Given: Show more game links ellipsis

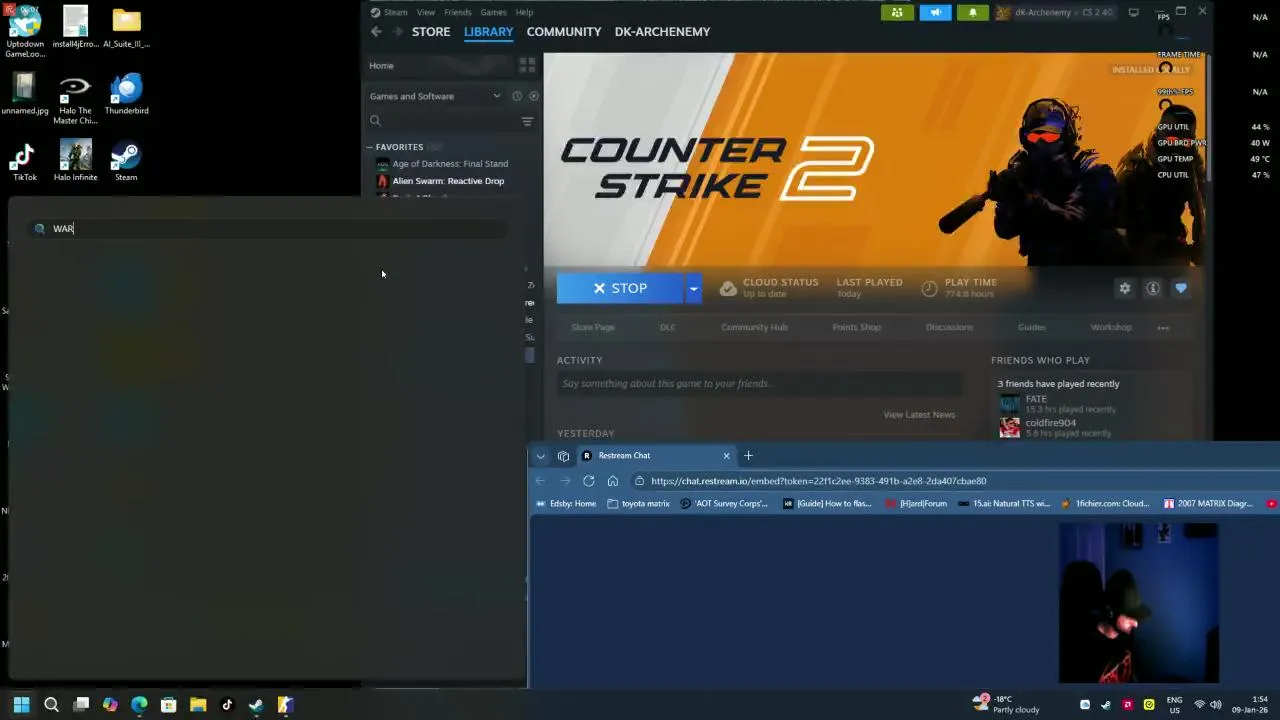Looking at the screenshot, I should tap(1163, 328).
